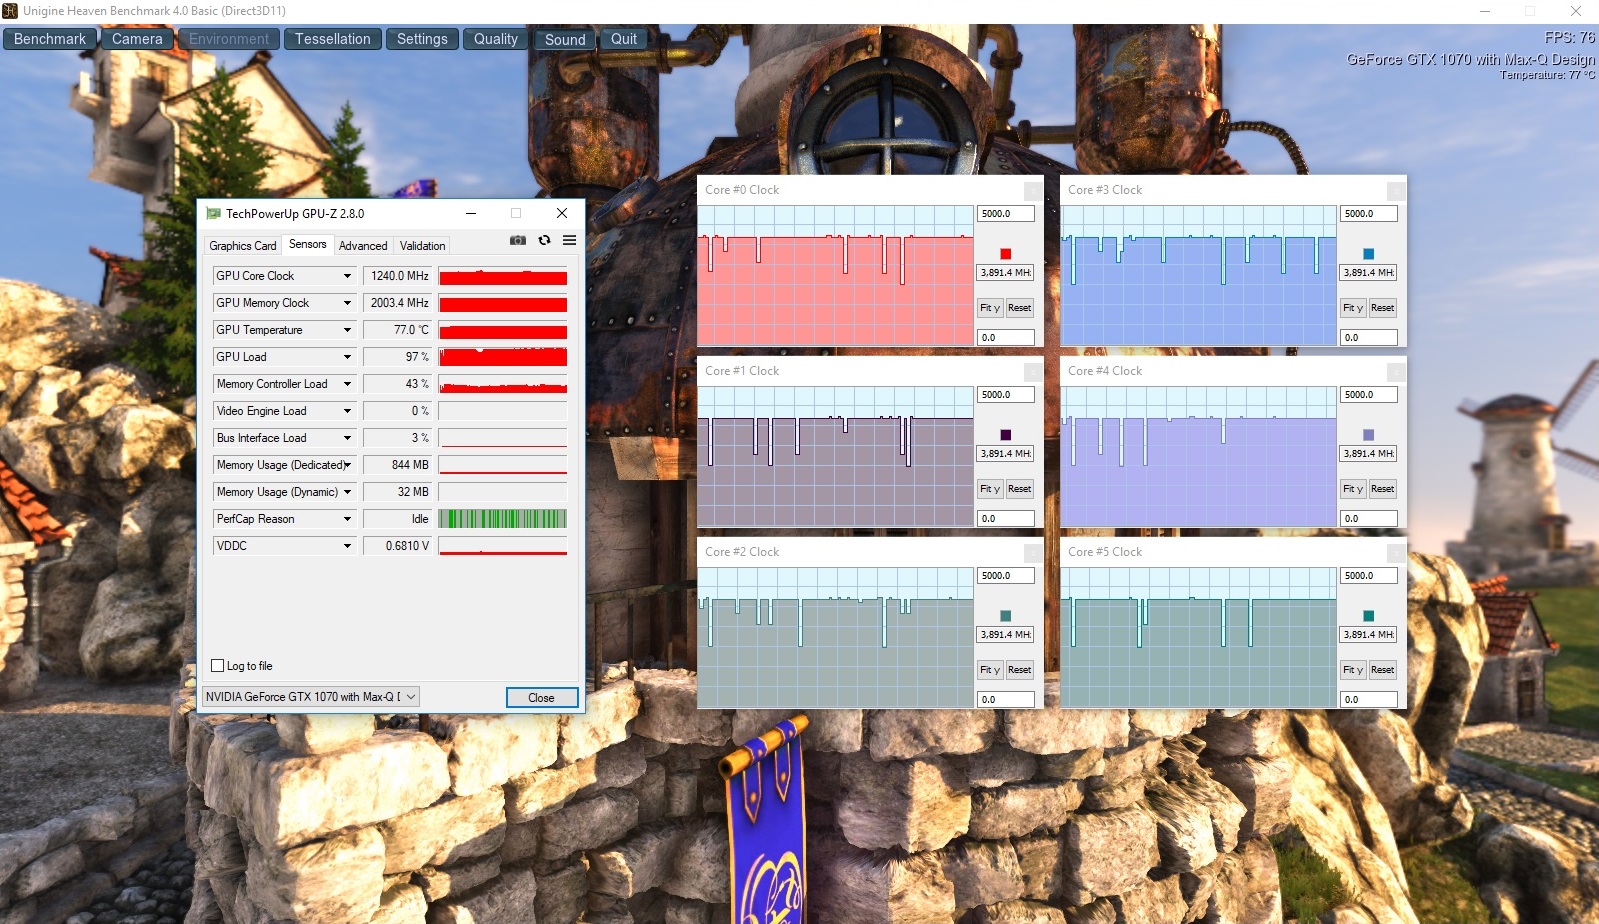Viewport: 1599px width, 924px height.
Task: Open the GPU Memory Clock sensor dropdown
Action: click(x=347, y=303)
